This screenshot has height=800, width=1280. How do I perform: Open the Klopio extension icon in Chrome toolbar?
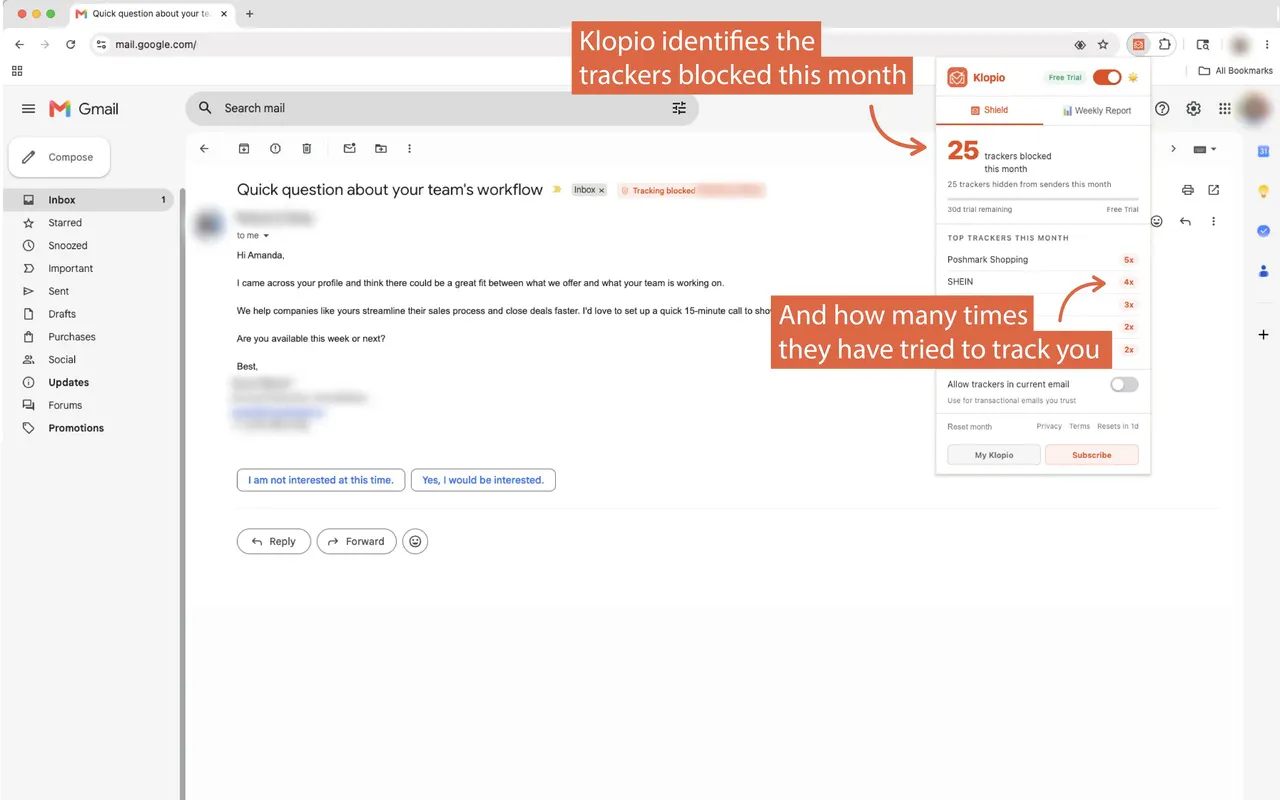1138,44
